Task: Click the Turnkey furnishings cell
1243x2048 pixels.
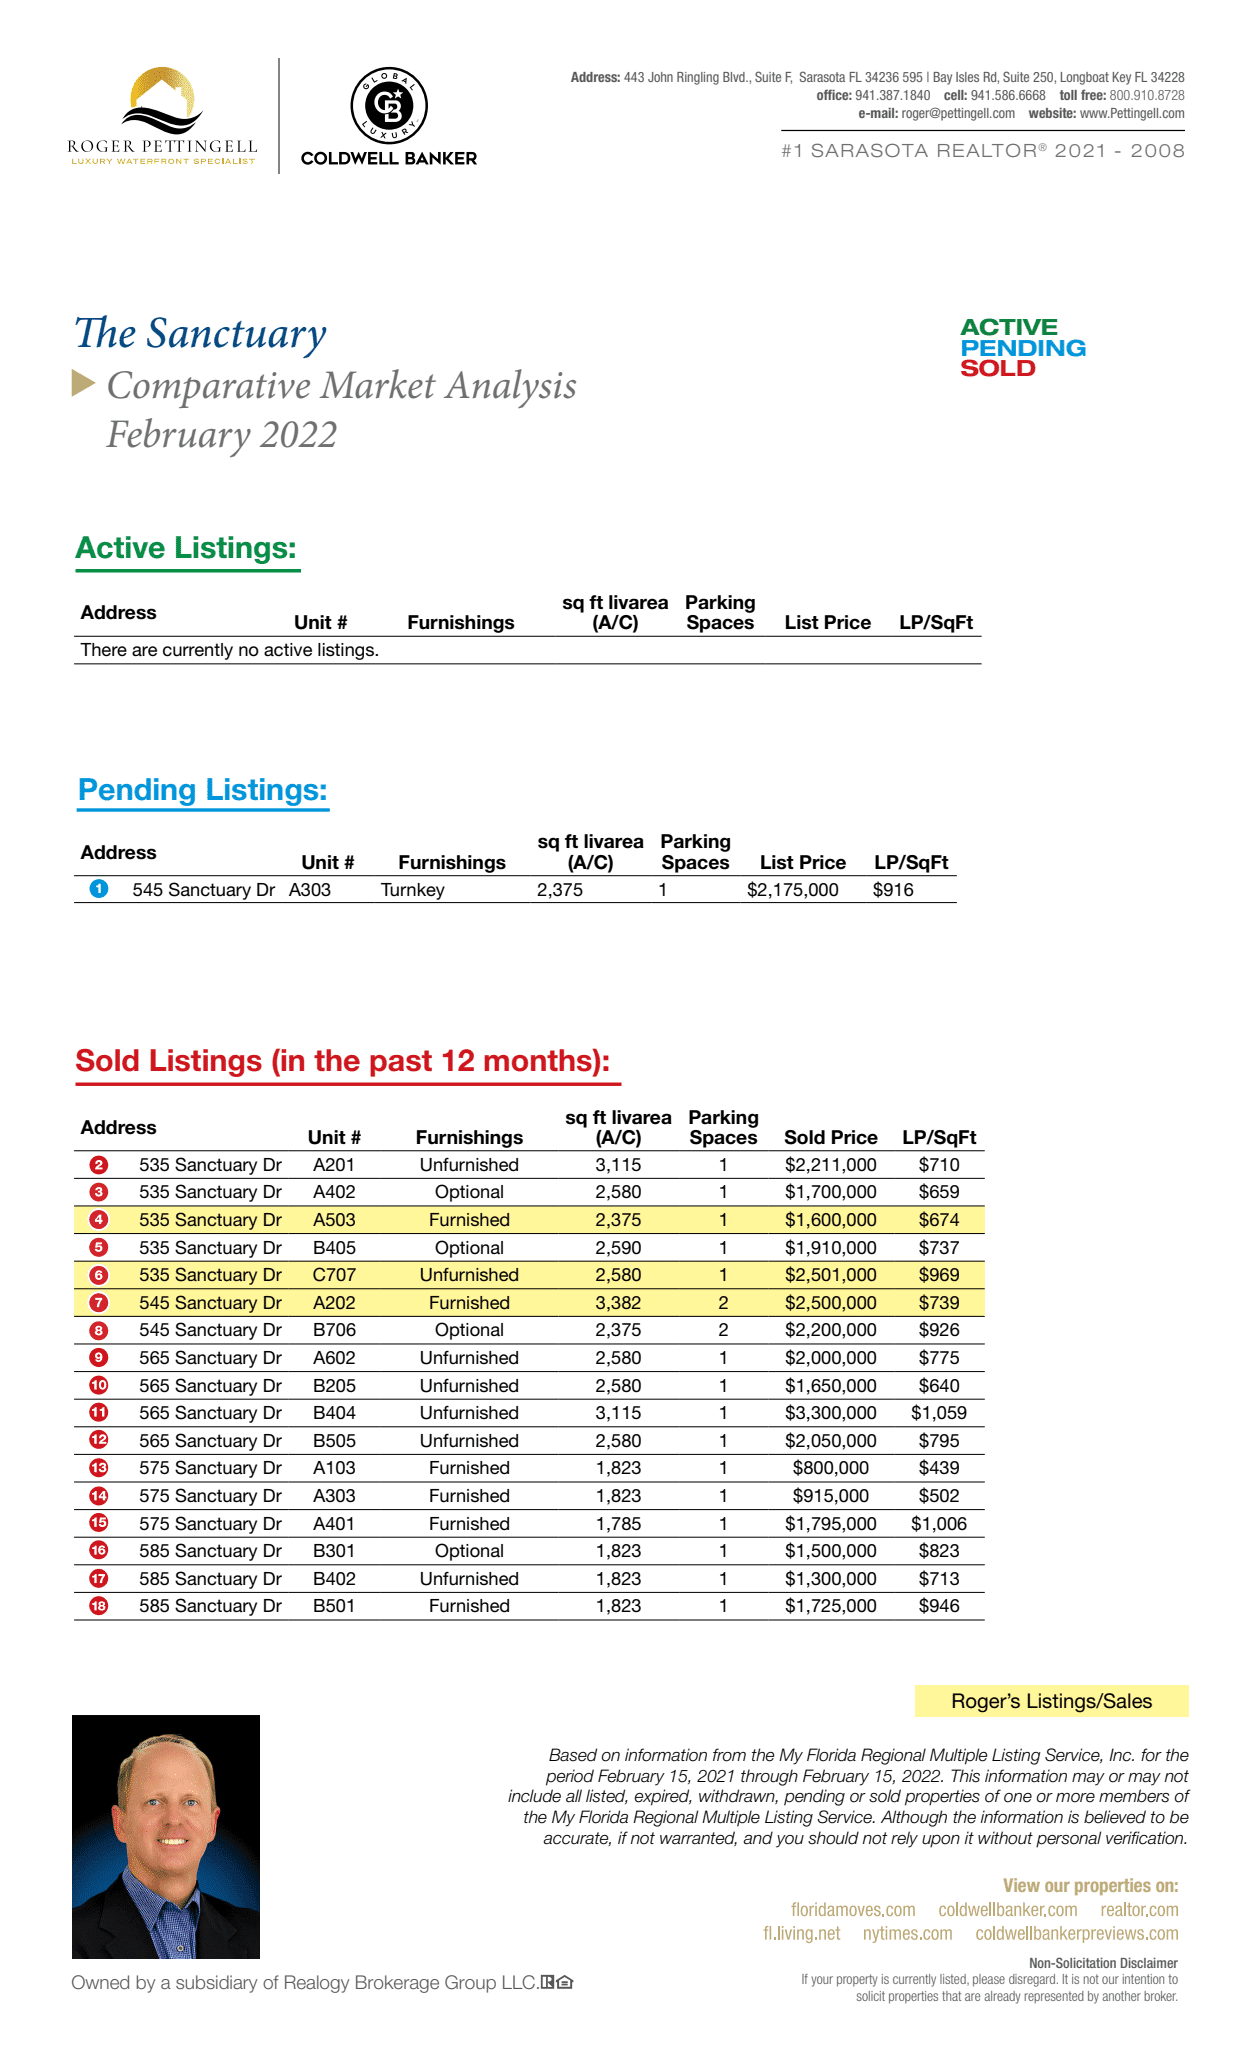Action: click(x=412, y=890)
